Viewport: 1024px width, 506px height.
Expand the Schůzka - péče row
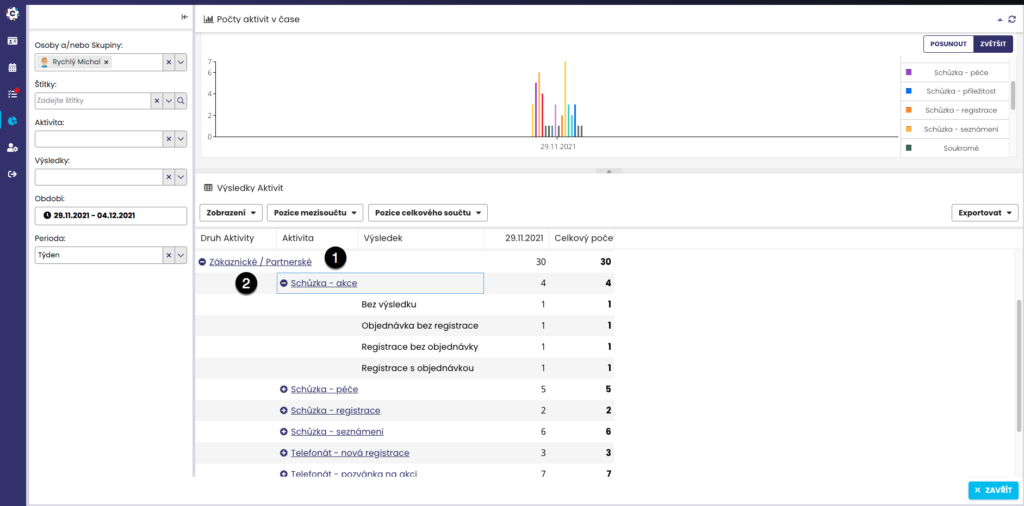click(284, 389)
